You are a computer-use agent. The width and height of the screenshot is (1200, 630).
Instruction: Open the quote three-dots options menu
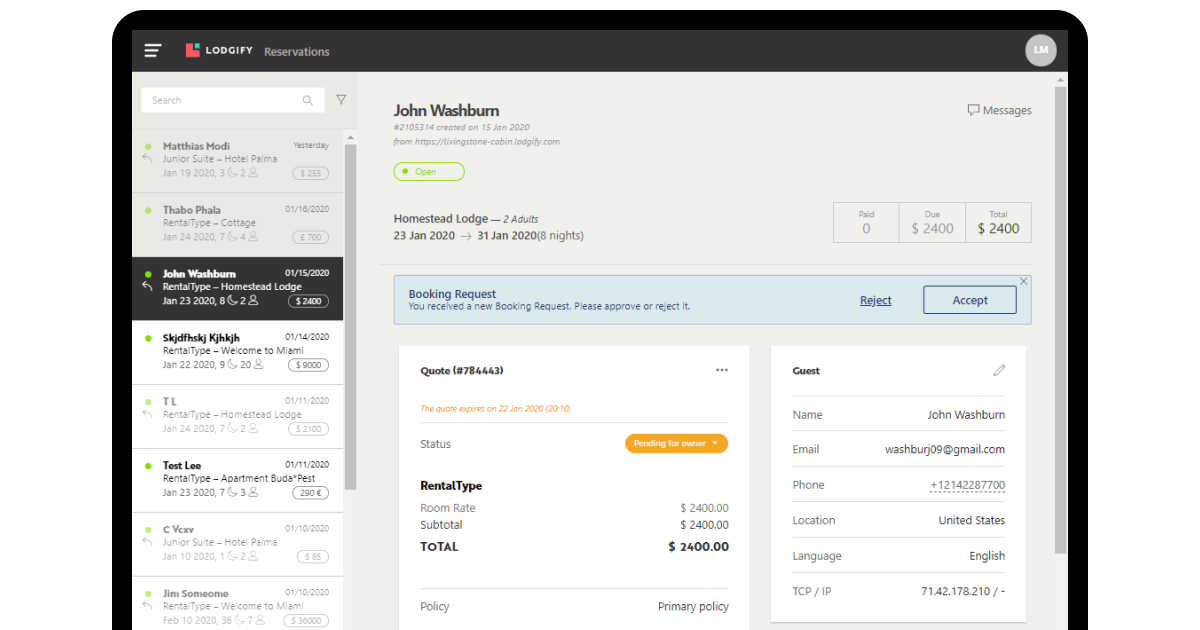point(722,370)
